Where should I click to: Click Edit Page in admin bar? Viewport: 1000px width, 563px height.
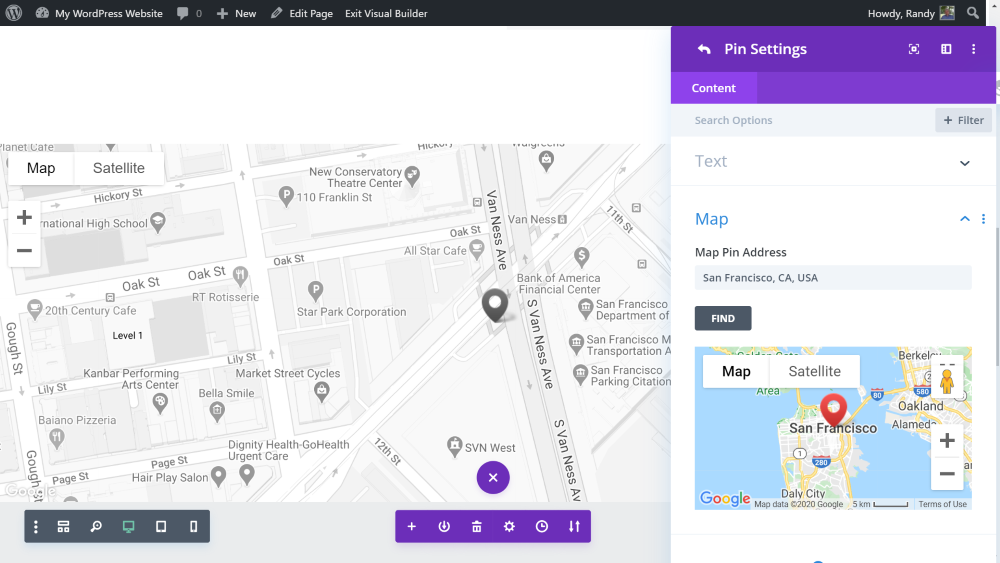302,13
